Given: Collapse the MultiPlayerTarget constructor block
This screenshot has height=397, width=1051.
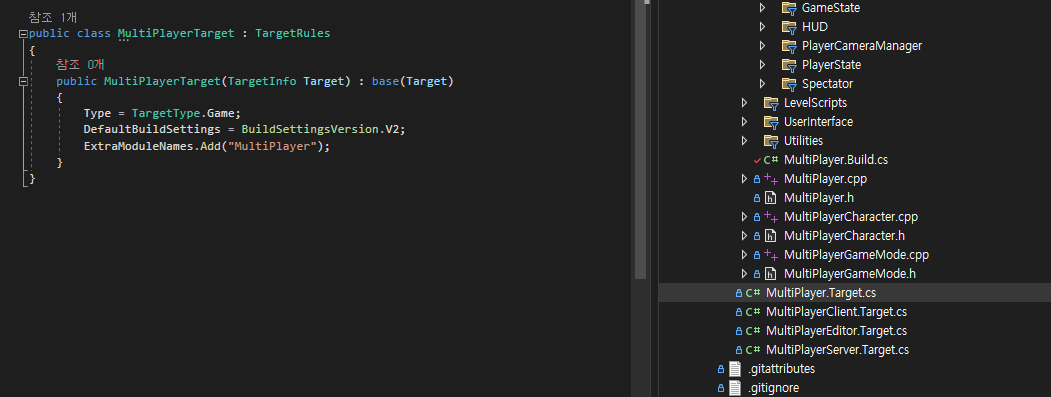Looking at the screenshot, I should click(x=23, y=82).
